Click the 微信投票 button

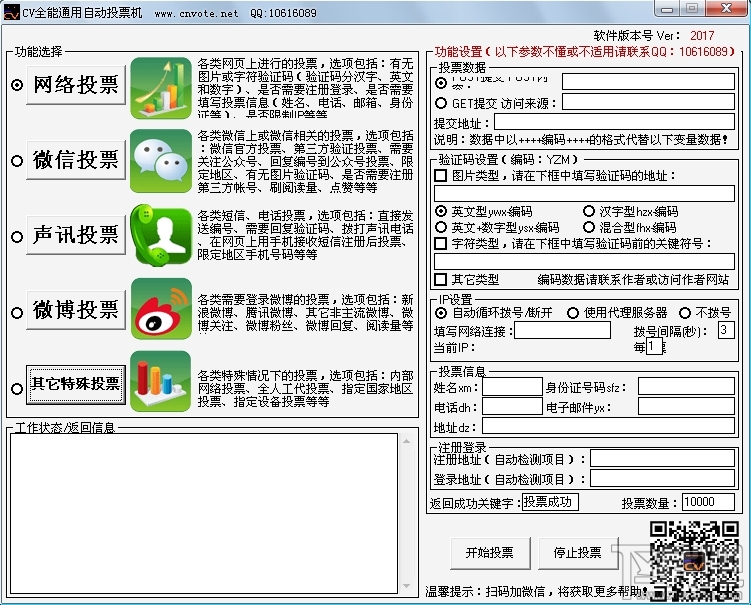point(76,160)
